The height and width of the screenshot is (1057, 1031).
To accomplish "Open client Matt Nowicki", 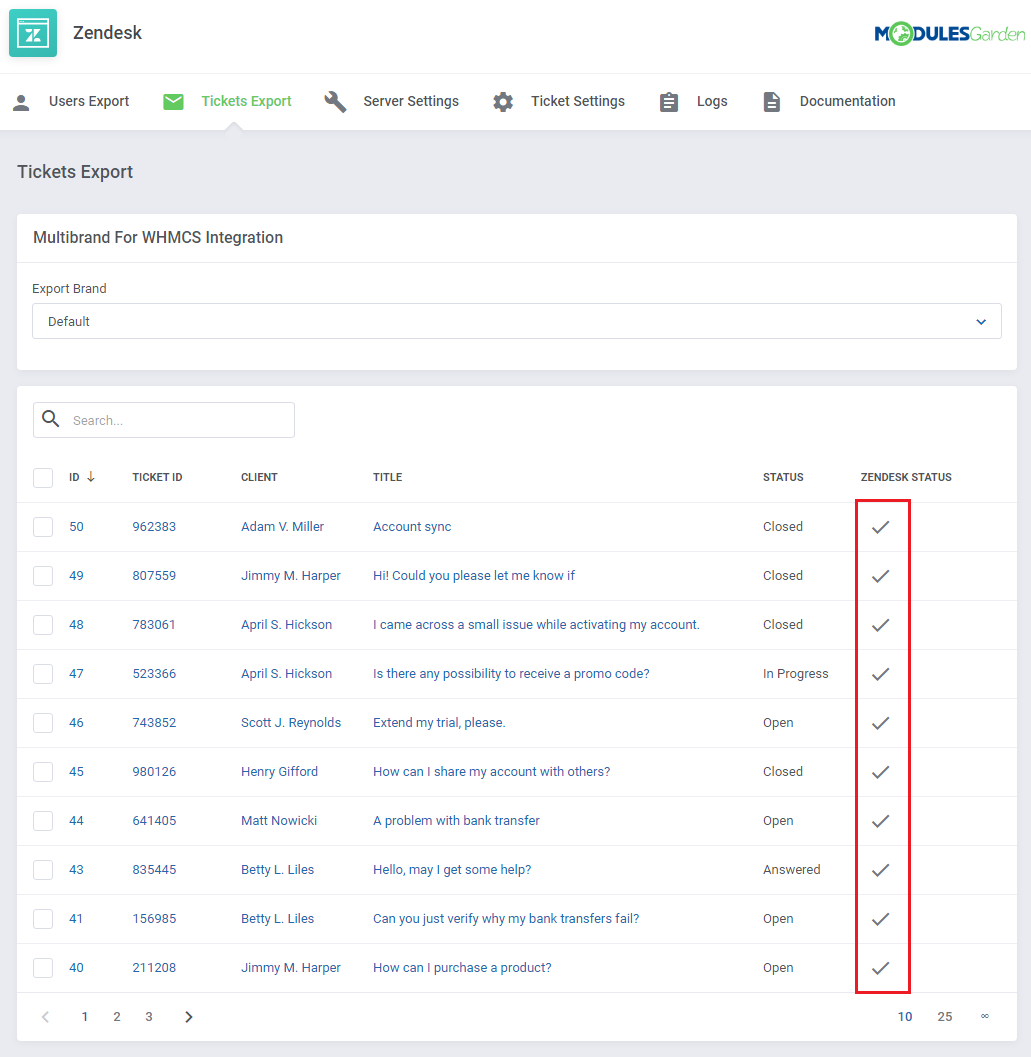I will coord(279,820).
